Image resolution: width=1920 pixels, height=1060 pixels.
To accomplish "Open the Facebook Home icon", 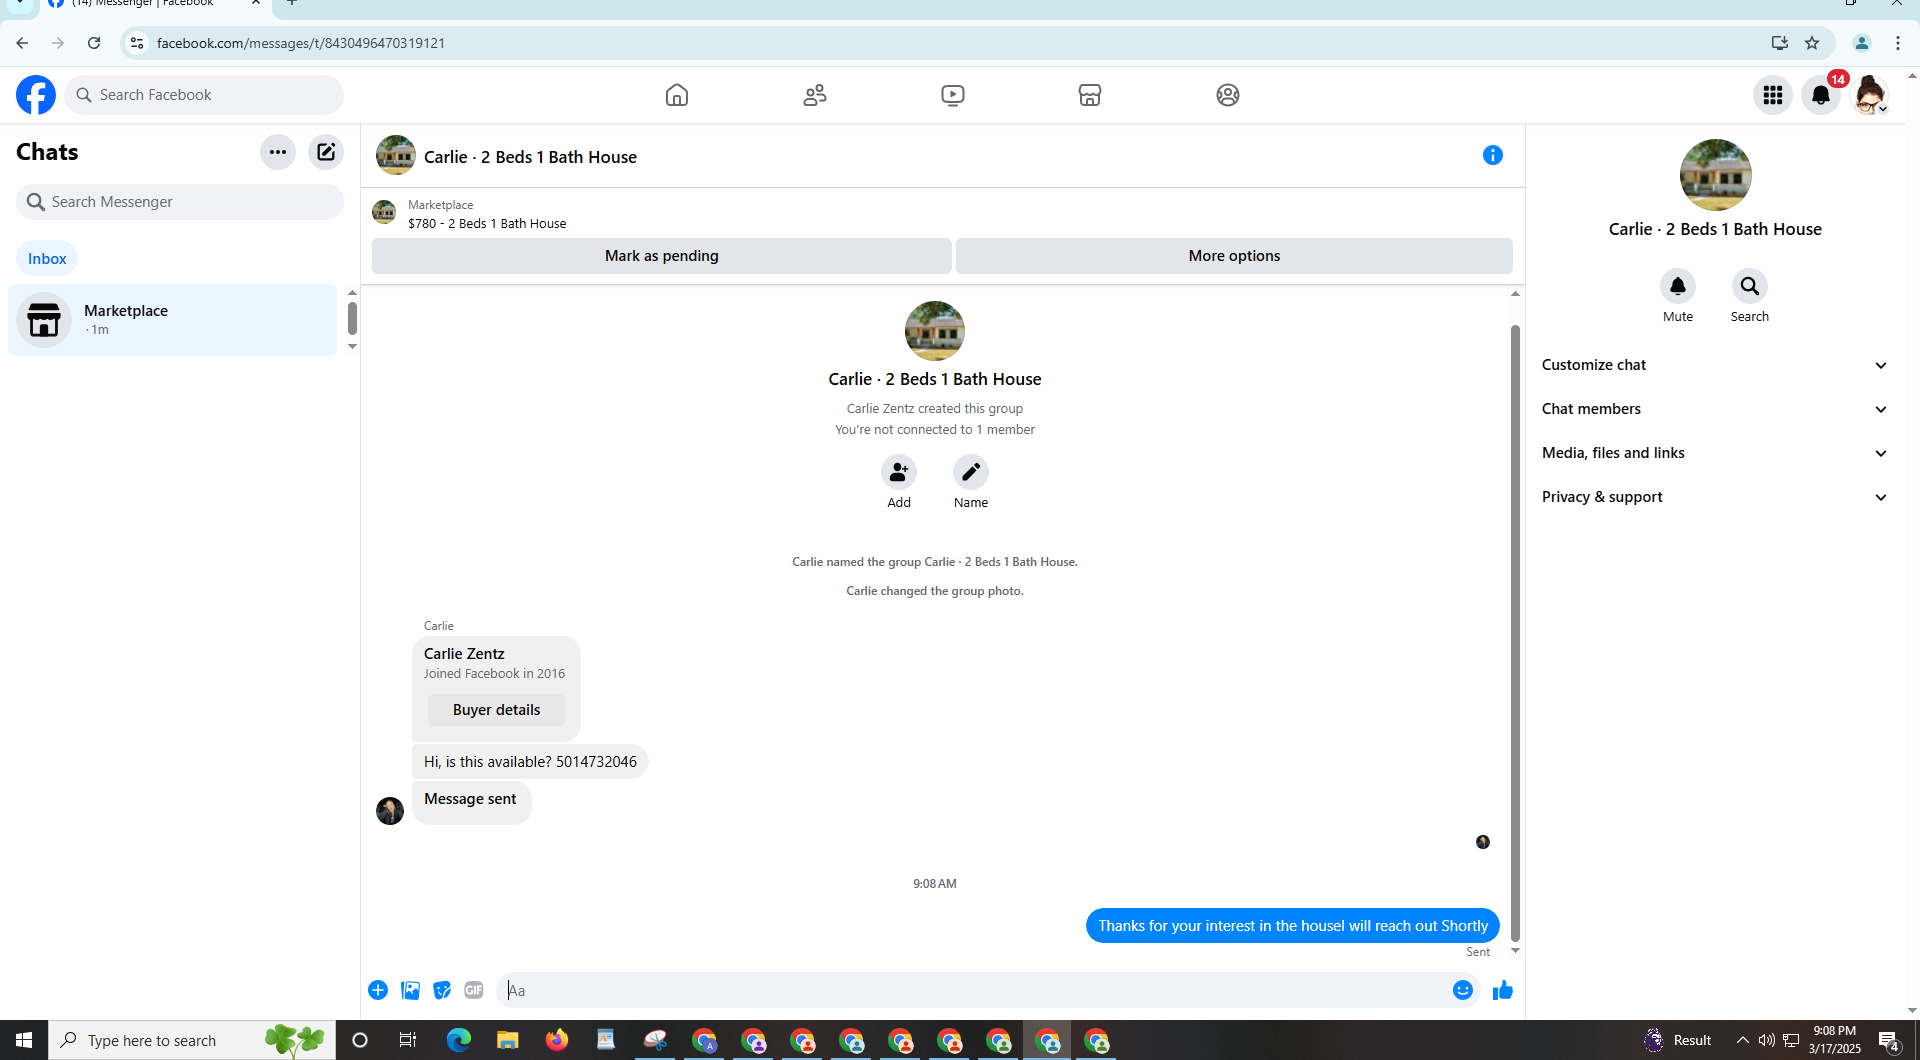I will (x=677, y=95).
